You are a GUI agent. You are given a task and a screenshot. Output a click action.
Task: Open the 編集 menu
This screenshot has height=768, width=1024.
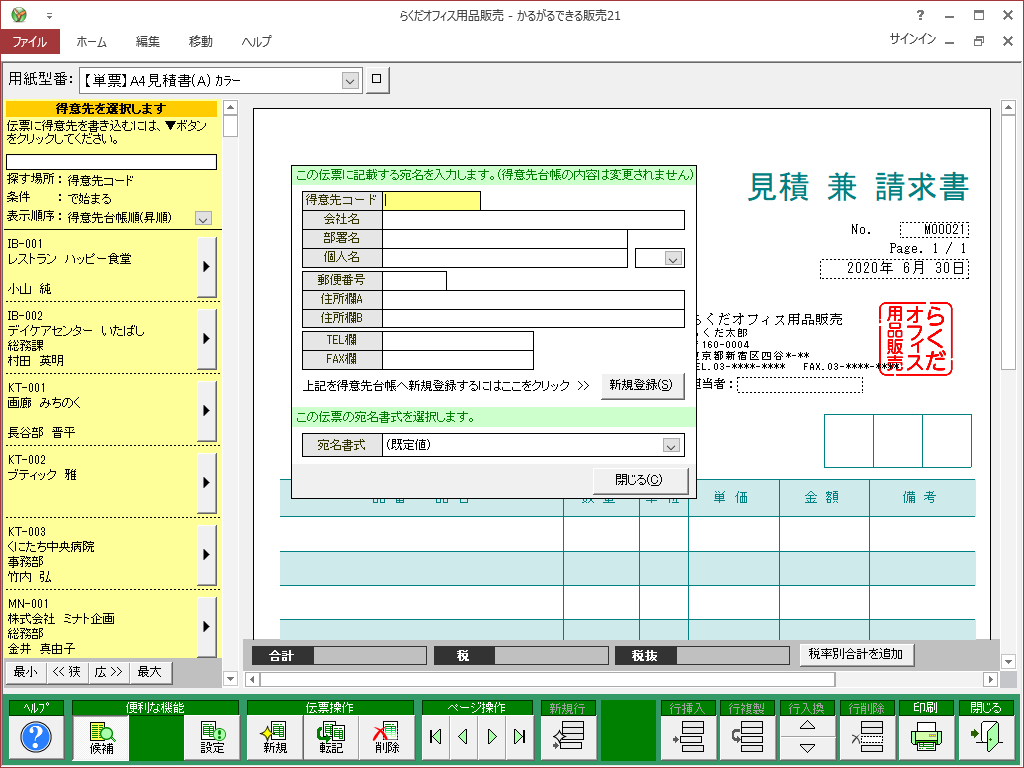coord(148,42)
